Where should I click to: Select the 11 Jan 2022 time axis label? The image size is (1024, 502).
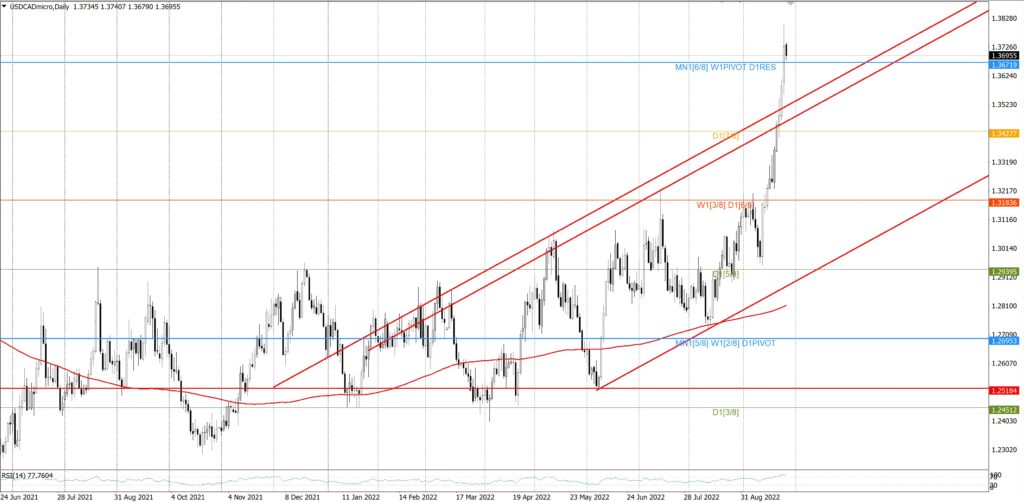361,495
